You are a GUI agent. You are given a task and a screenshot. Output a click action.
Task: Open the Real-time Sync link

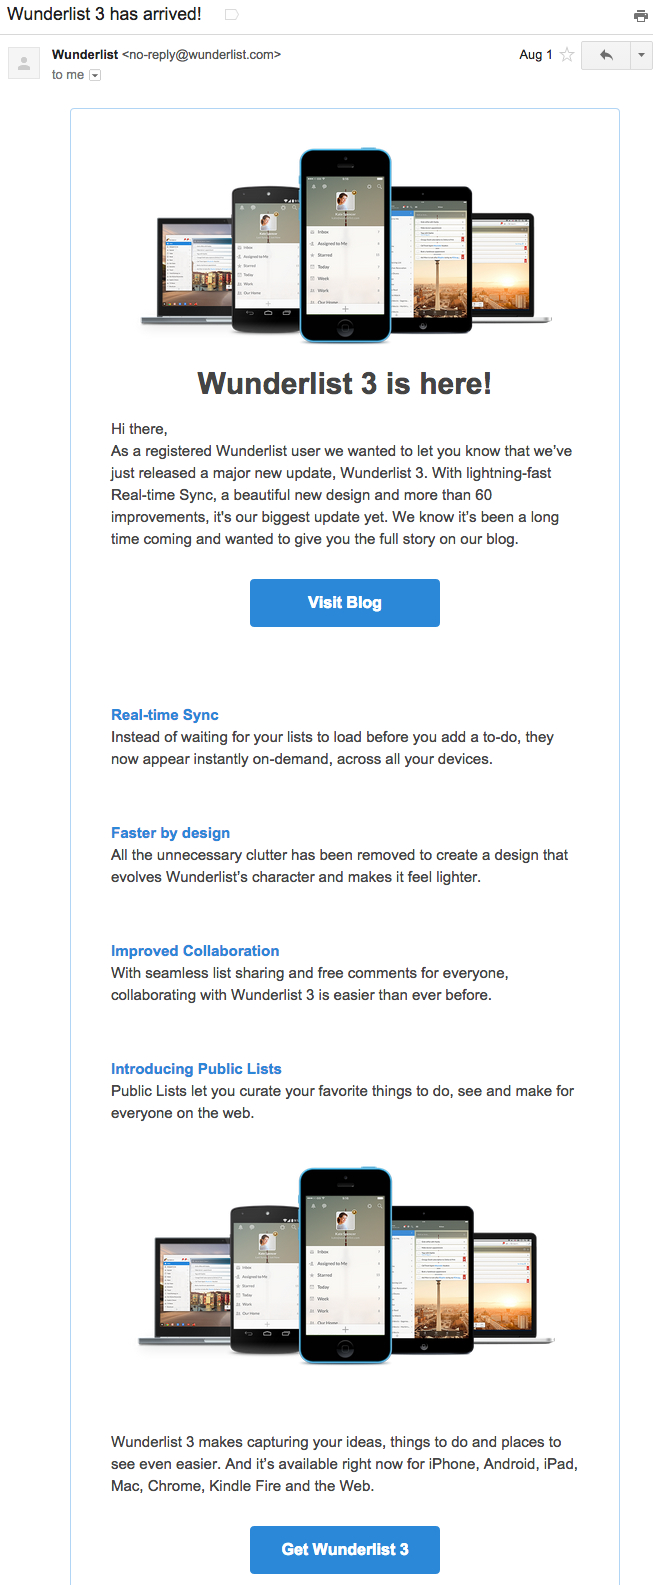click(165, 715)
